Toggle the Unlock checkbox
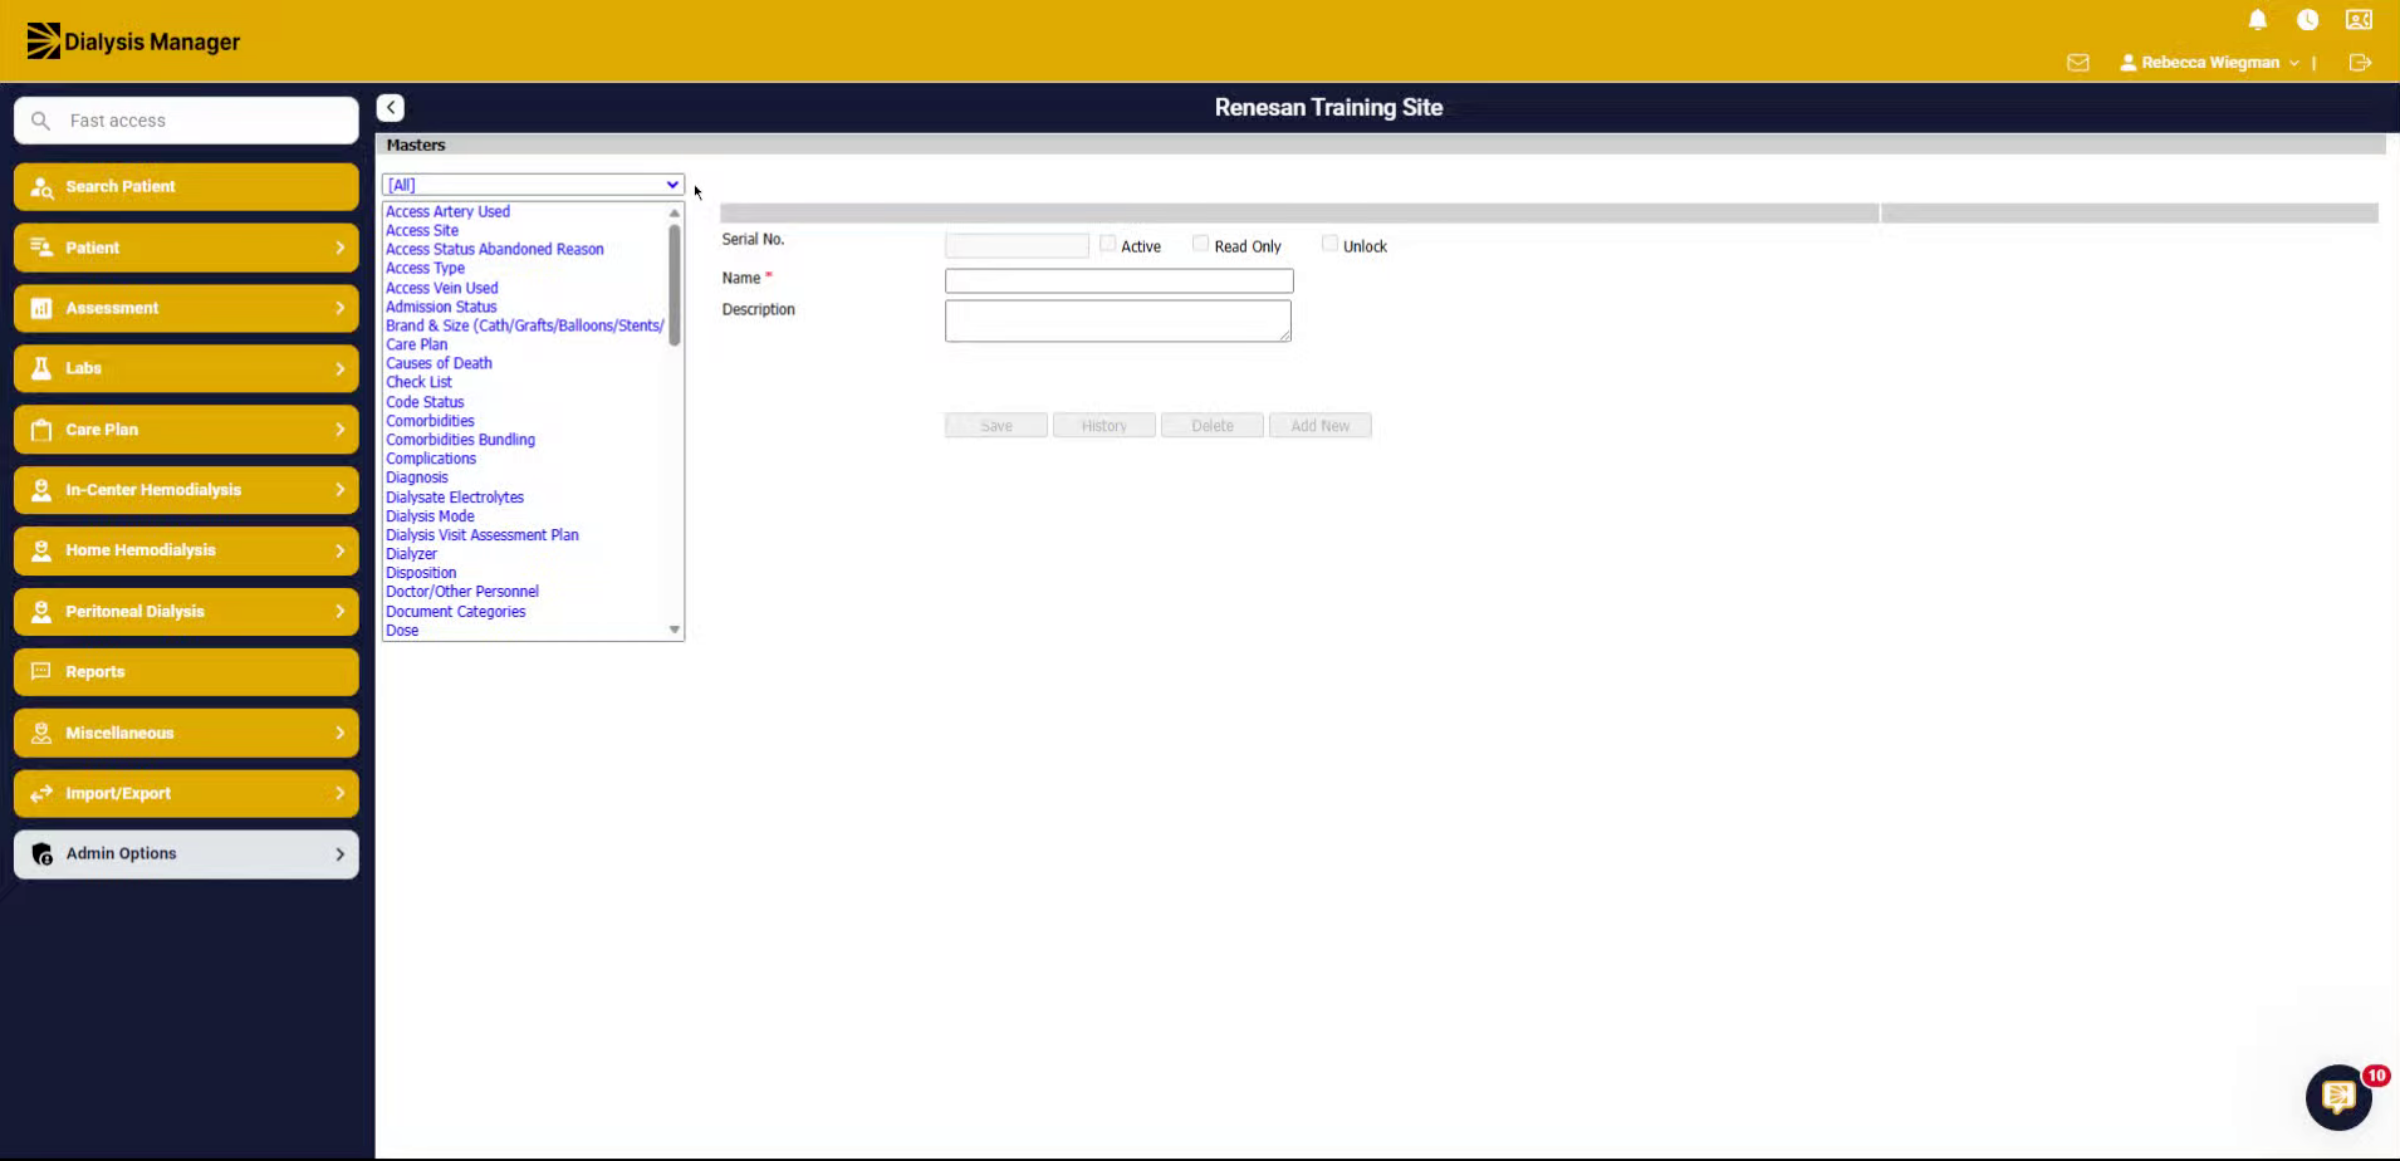The height and width of the screenshot is (1161, 2400). tap(1329, 243)
